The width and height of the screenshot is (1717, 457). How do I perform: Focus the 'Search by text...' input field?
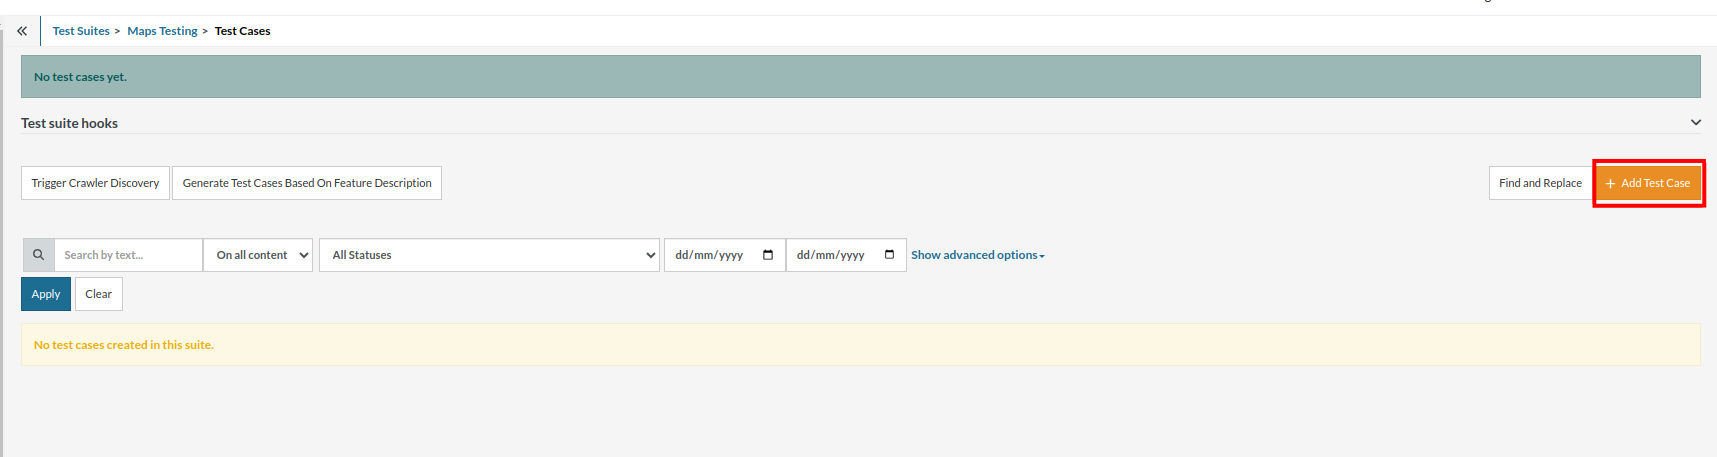point(128,255)
